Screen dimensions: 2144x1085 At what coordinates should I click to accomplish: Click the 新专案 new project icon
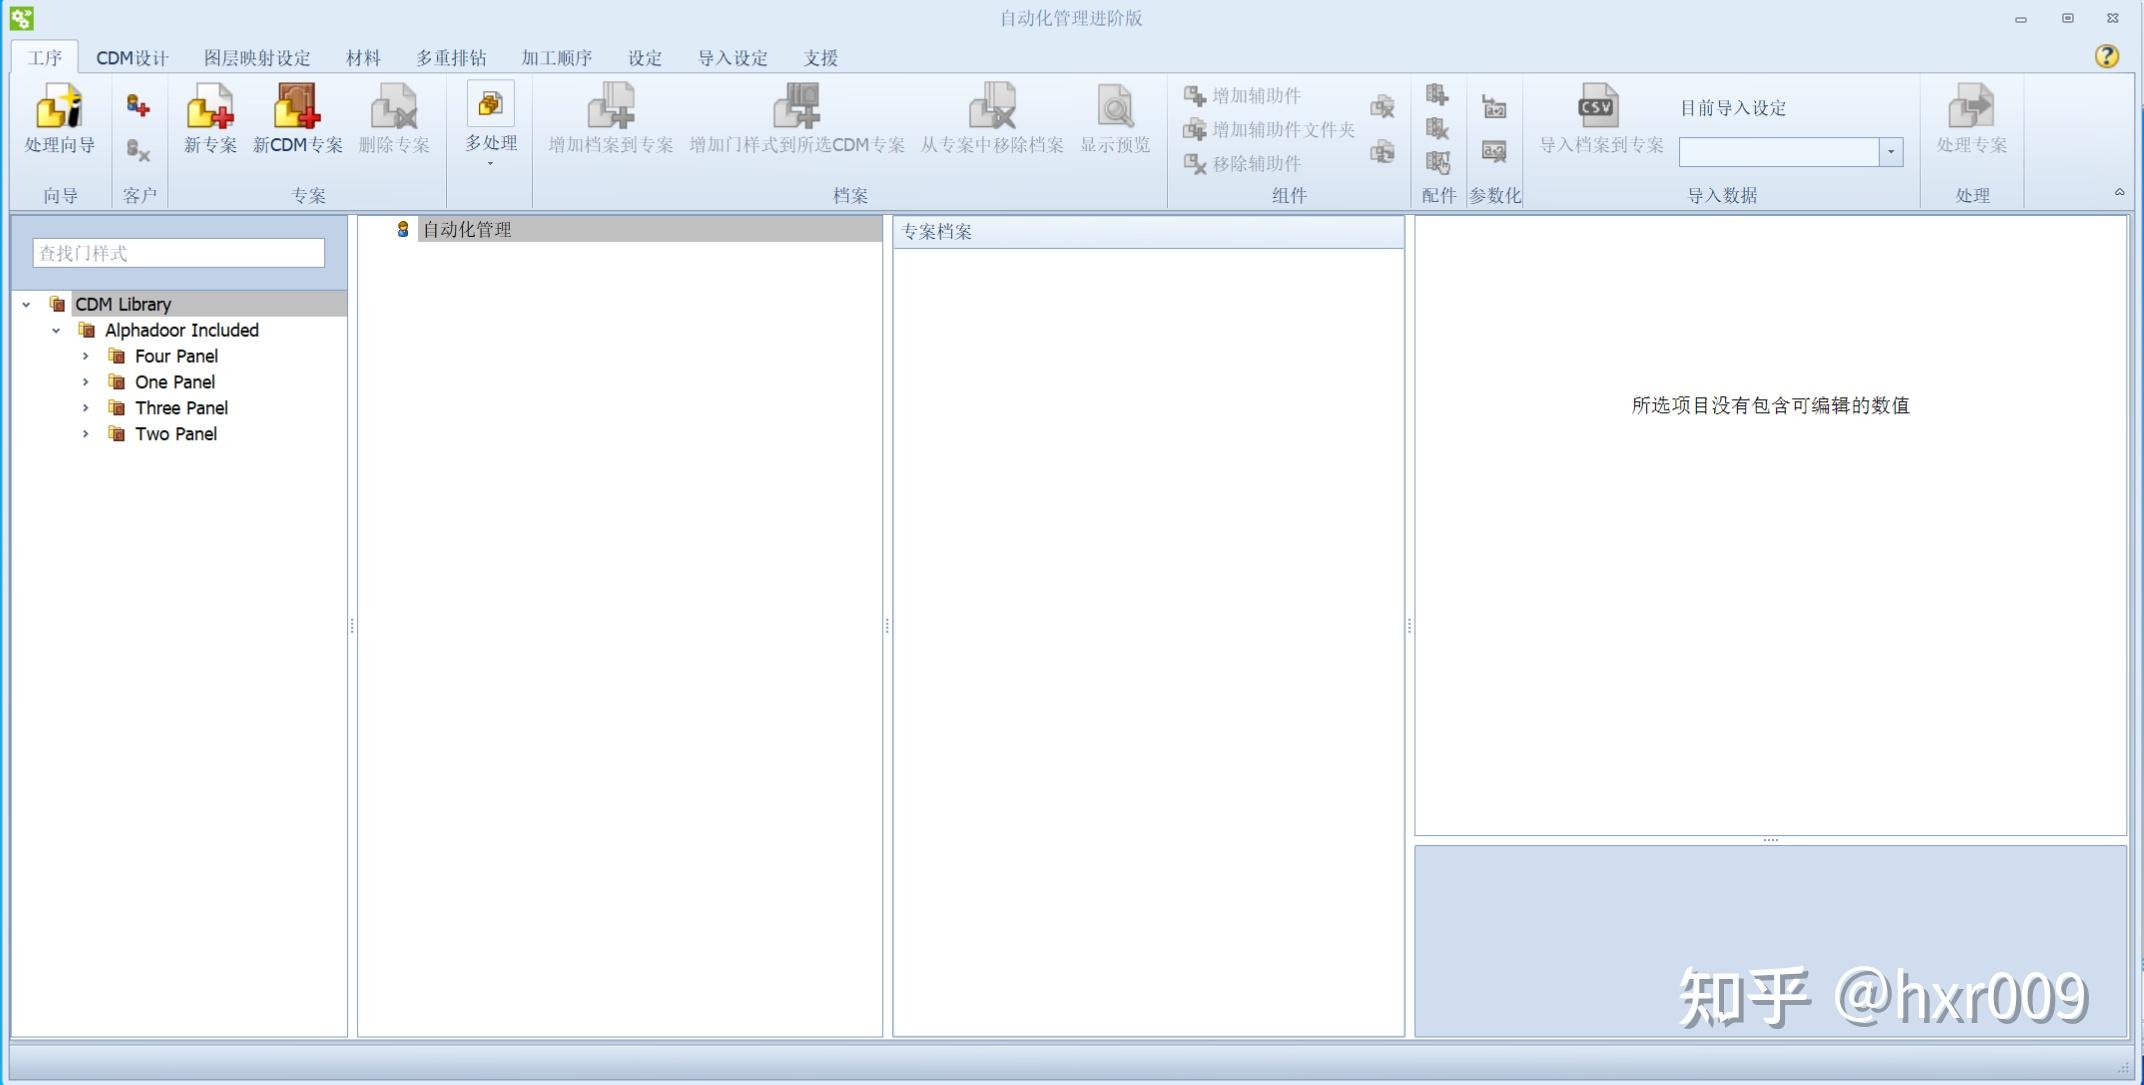[x=210, y=108]
